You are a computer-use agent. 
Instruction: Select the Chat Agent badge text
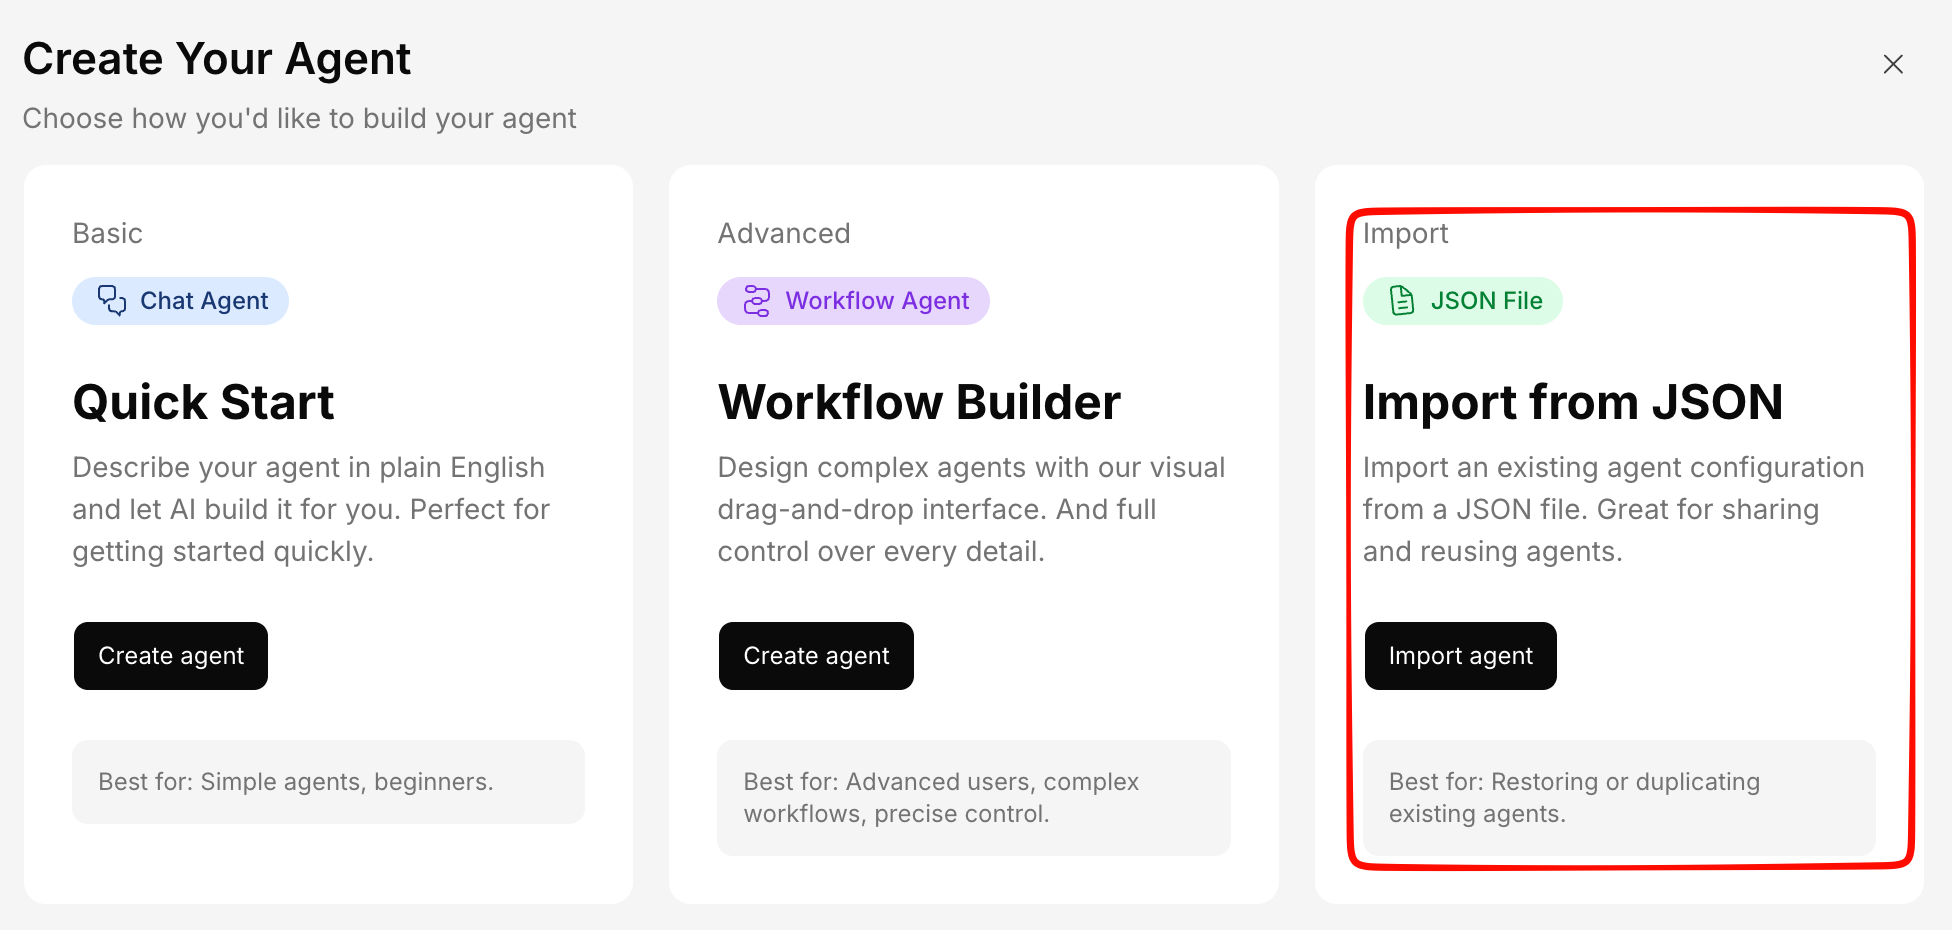(204, 301)
